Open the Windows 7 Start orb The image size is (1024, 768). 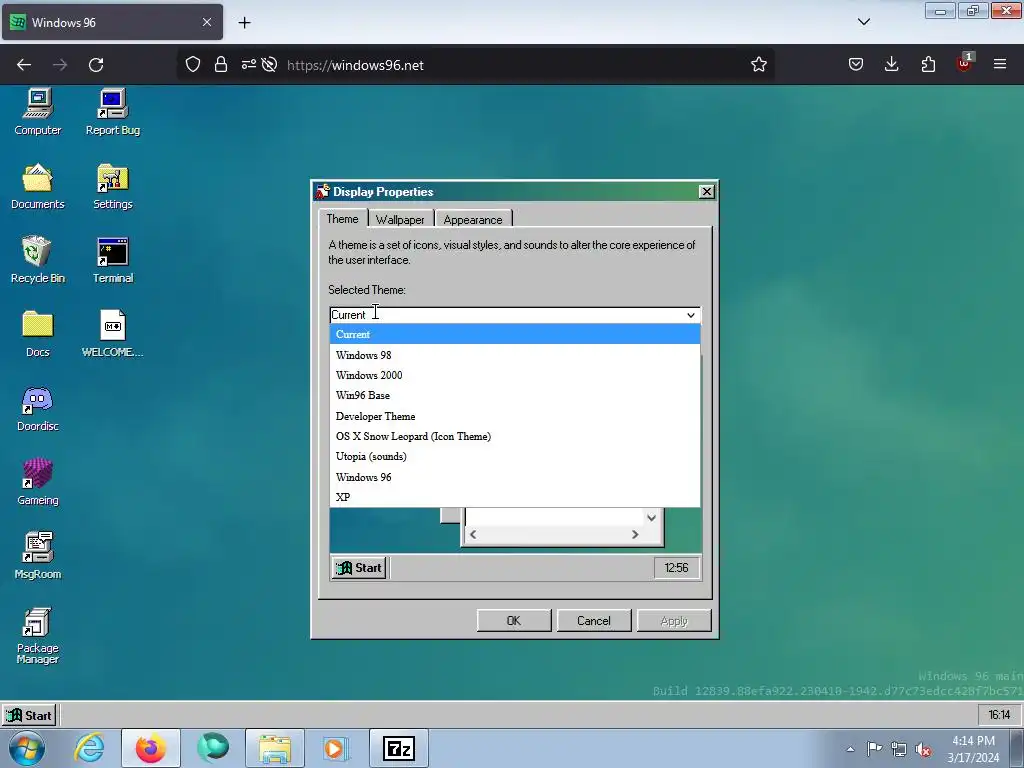pos(27,748)
